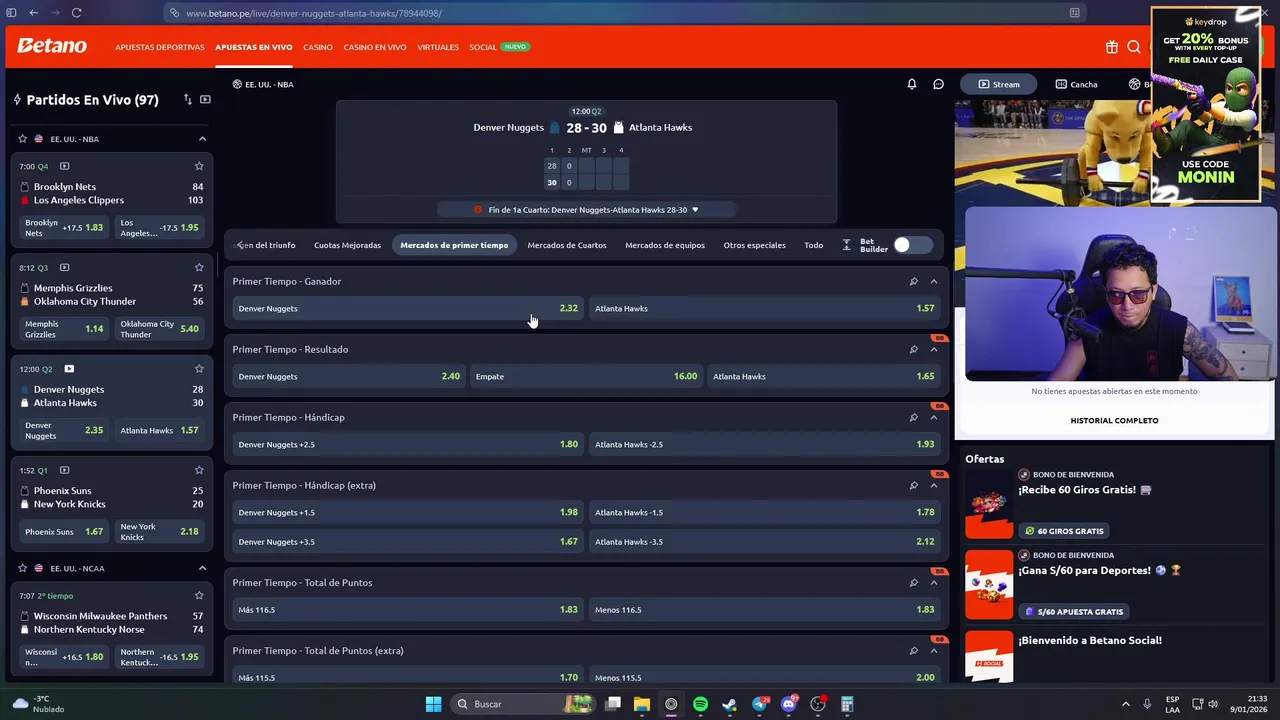The height and width of the screenshot is (720, 1280).
Task: Switch to the Mercados de equipos tab
Action: click(665, 245)
